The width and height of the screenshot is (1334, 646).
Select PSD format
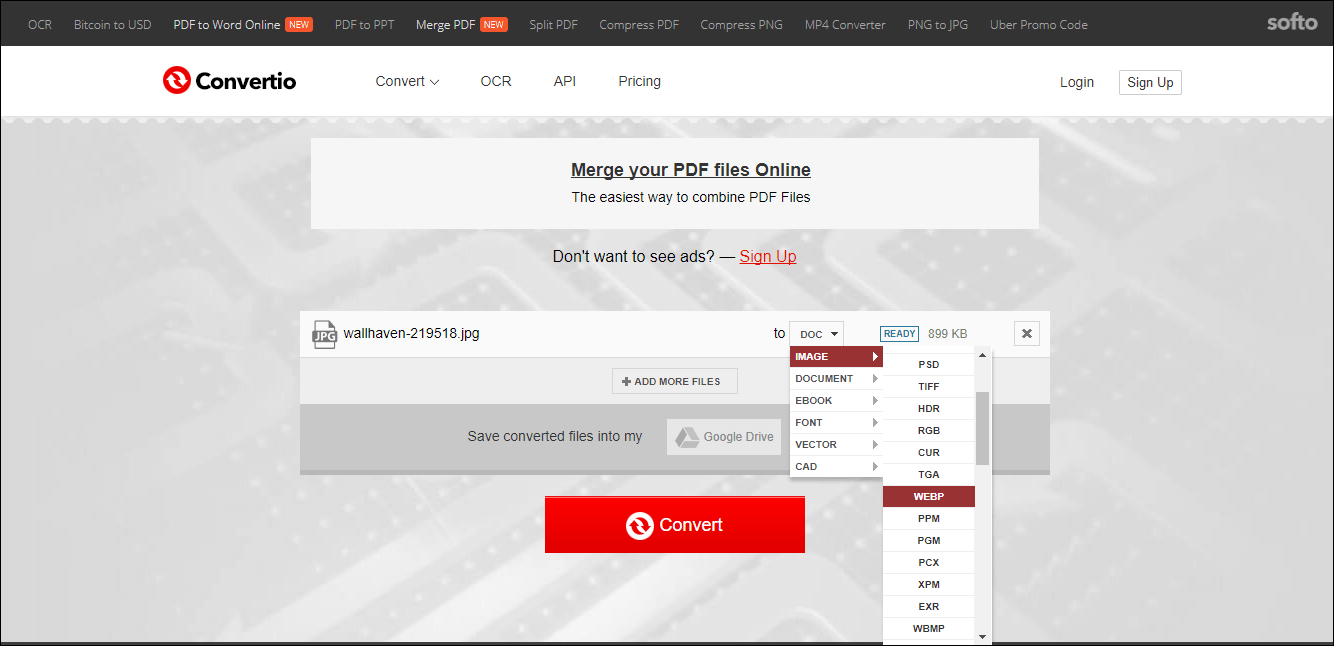coord(928,365)
